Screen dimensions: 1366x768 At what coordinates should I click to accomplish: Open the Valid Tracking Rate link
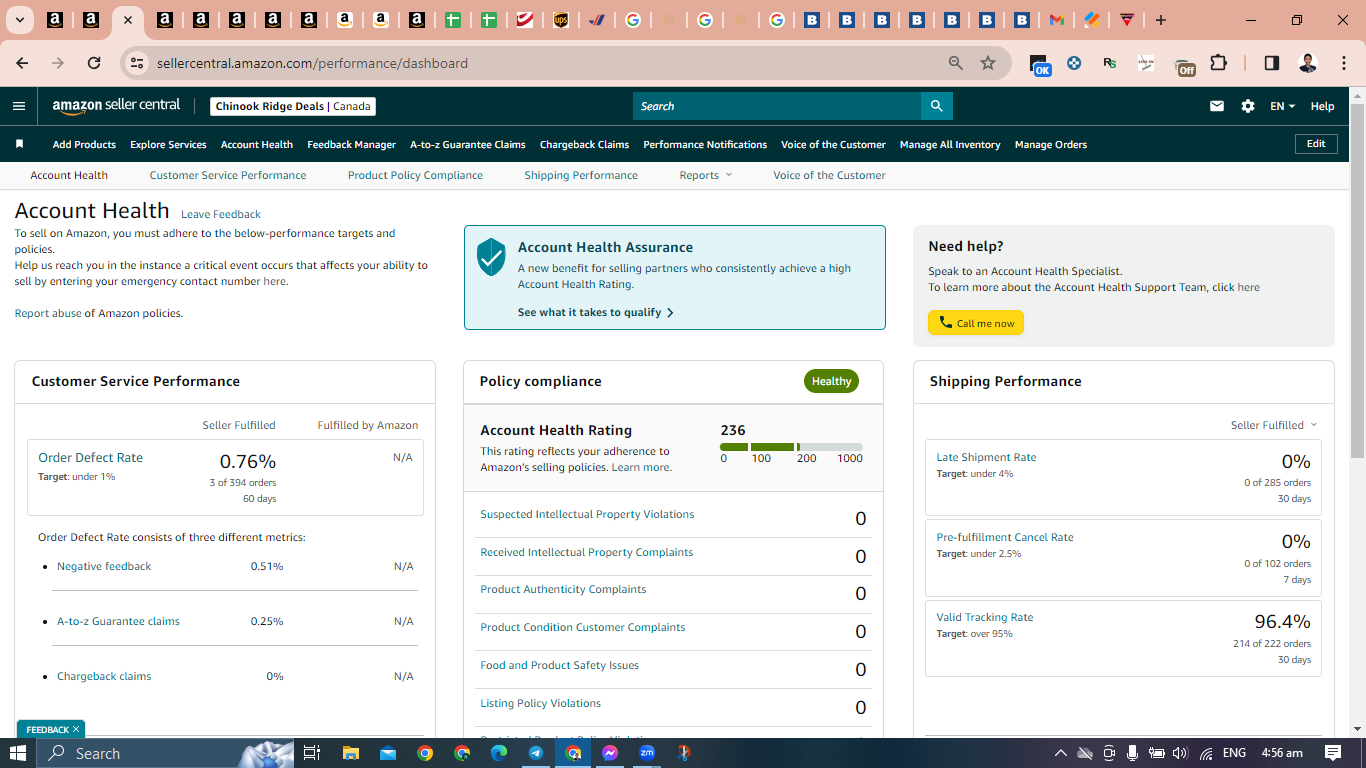[x=985, y=617]
